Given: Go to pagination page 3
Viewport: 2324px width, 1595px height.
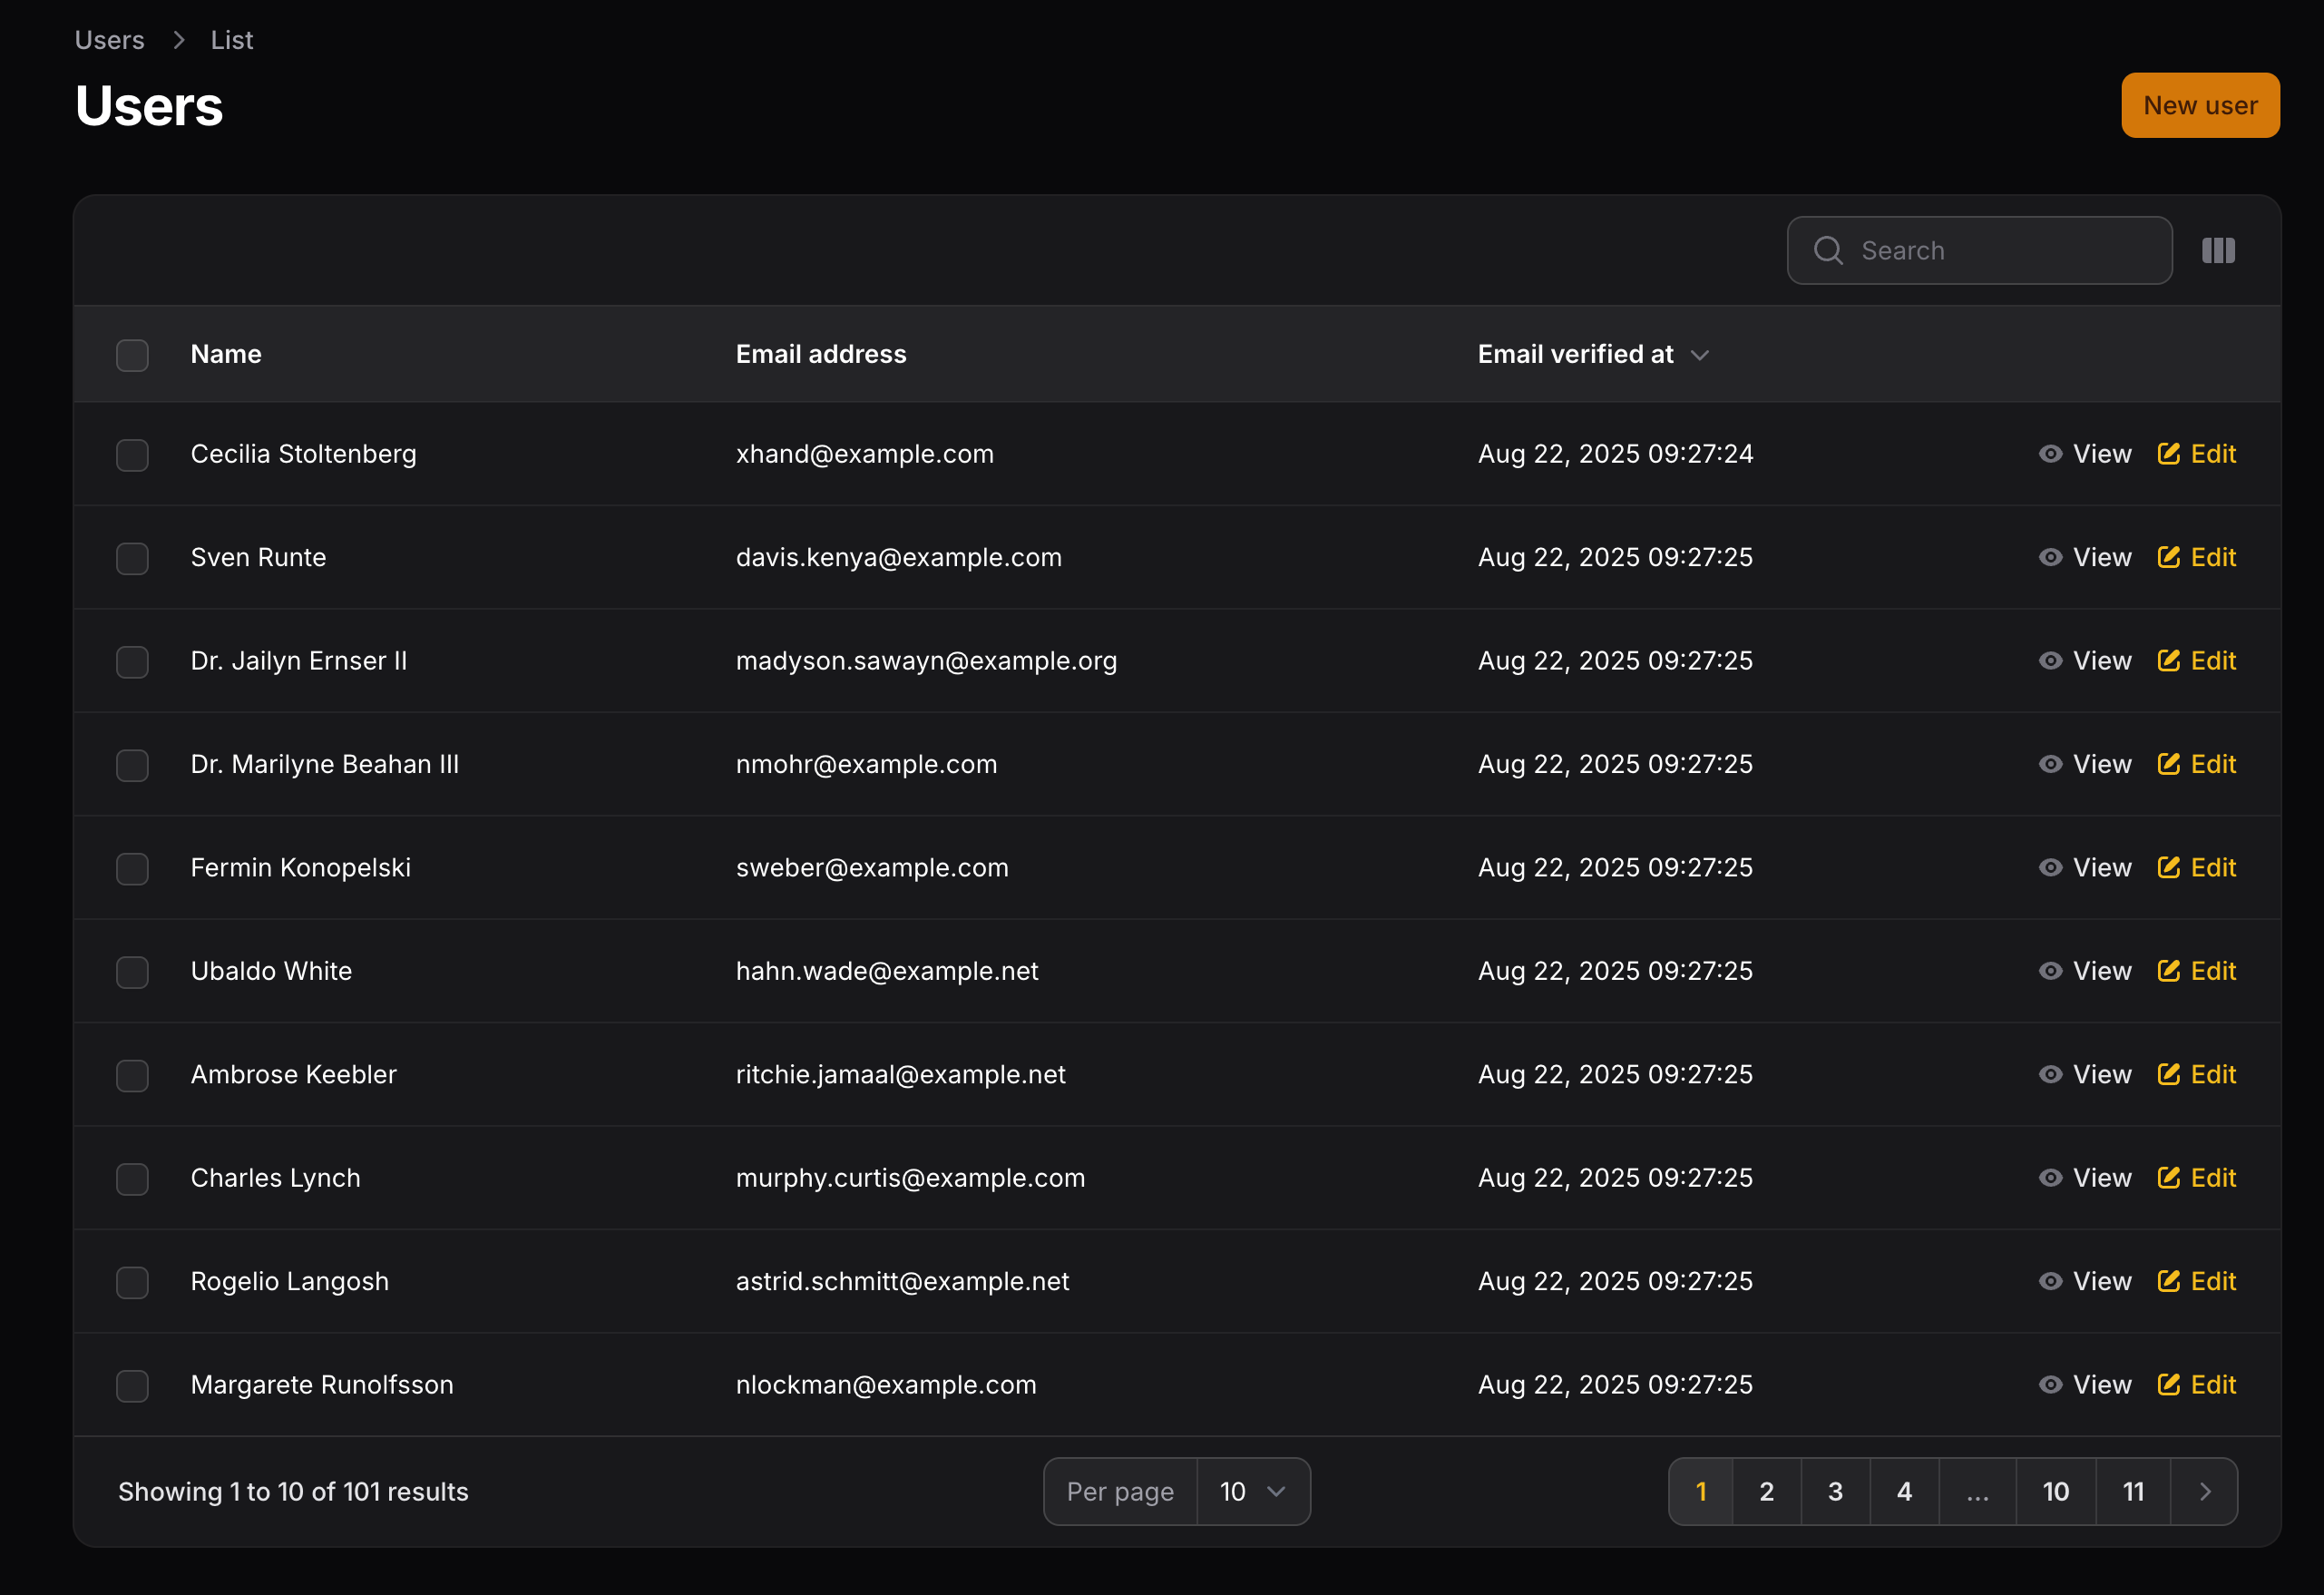Looking at the screenshot, I should 1835,1492.
